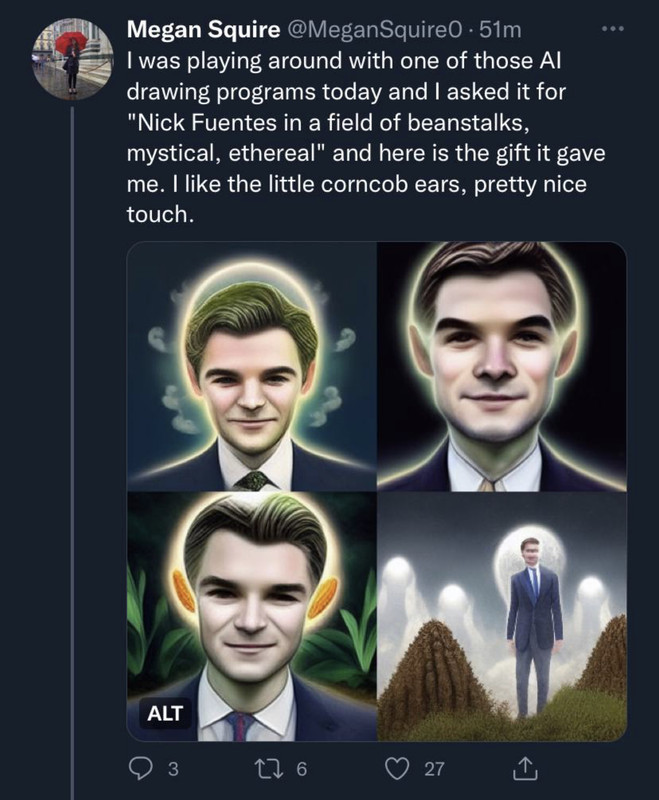Screen dimensions: 659x800
Task: Click the reply speech bubble icon
Action: coord(140,769)
